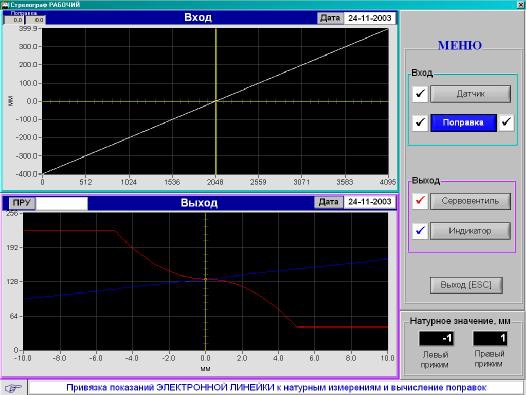Screen dimensions: 526x395
Task: Toggle the checkbox right of the Поправка button
Action: (506, 122)
